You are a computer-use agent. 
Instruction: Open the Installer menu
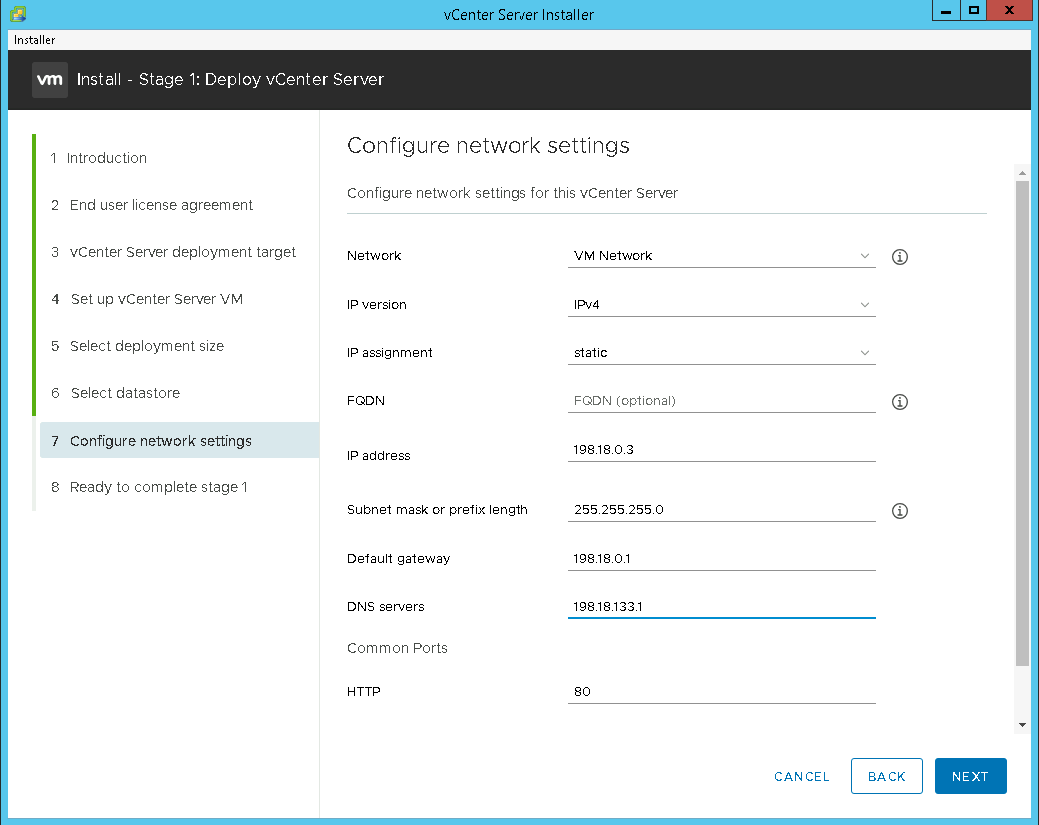[35, 40]
